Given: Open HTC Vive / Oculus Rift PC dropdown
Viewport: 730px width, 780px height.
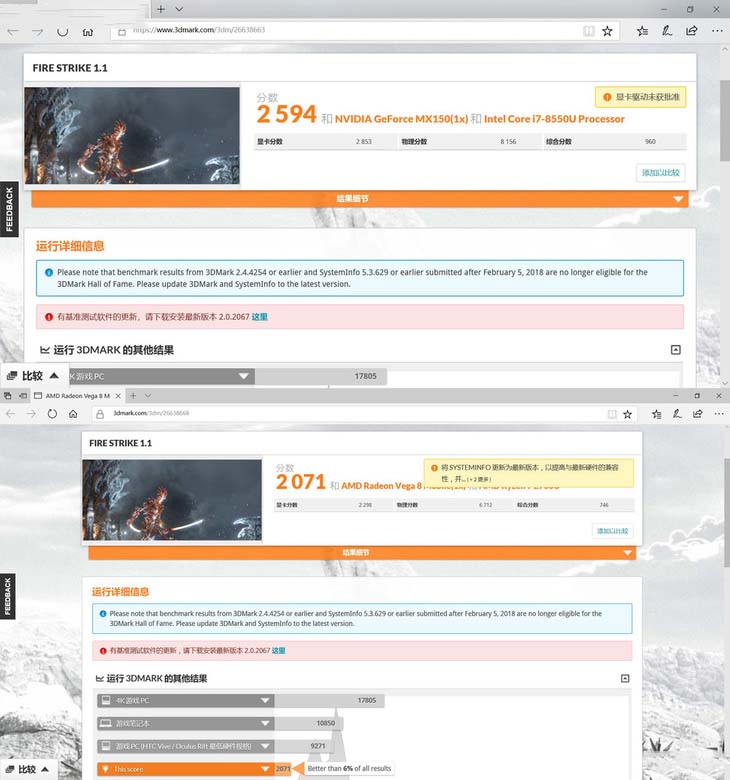Looking at the screenshot, I should coord(186,746).
